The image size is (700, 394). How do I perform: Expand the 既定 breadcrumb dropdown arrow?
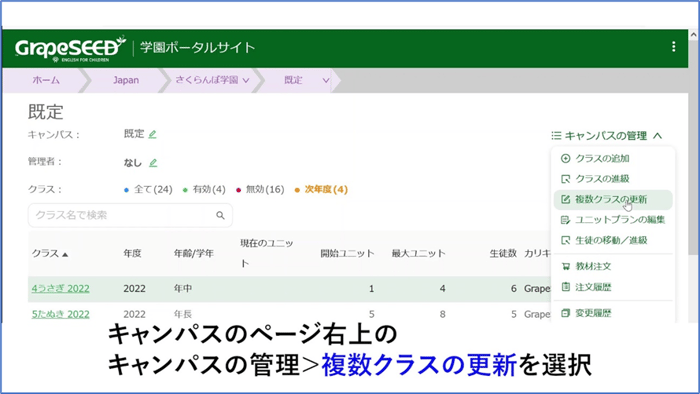click(326, 80)
